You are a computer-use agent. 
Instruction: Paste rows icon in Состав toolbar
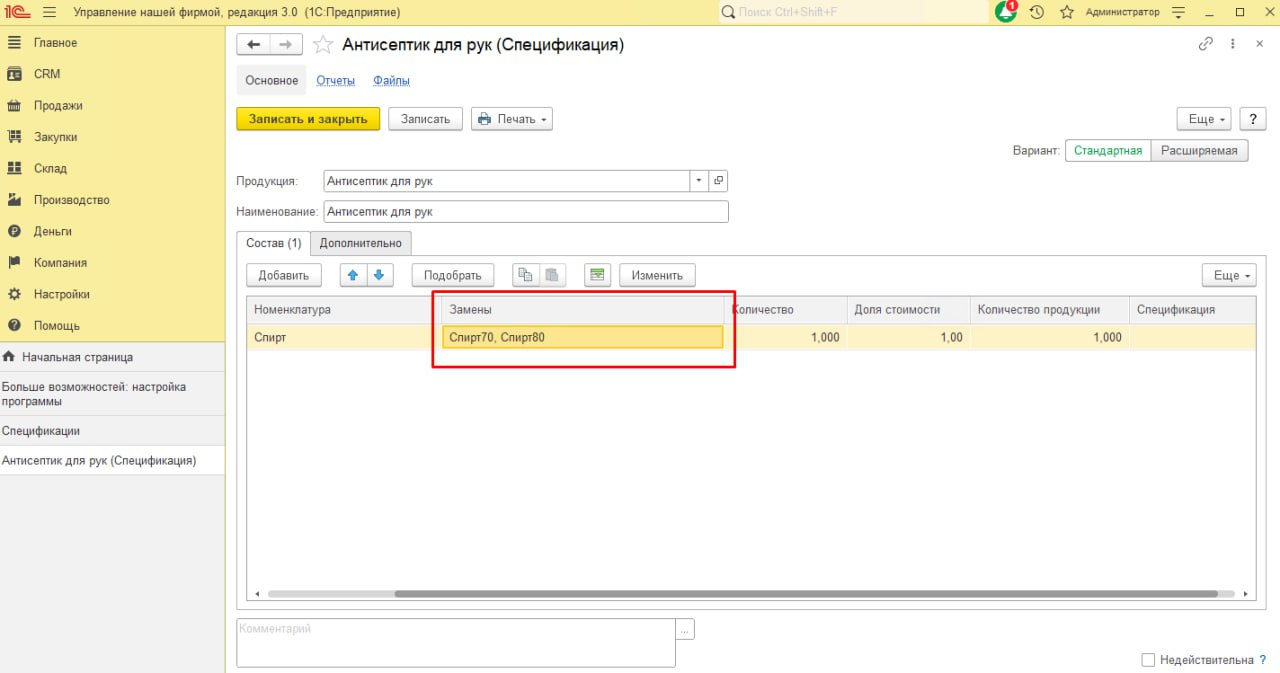552,275
